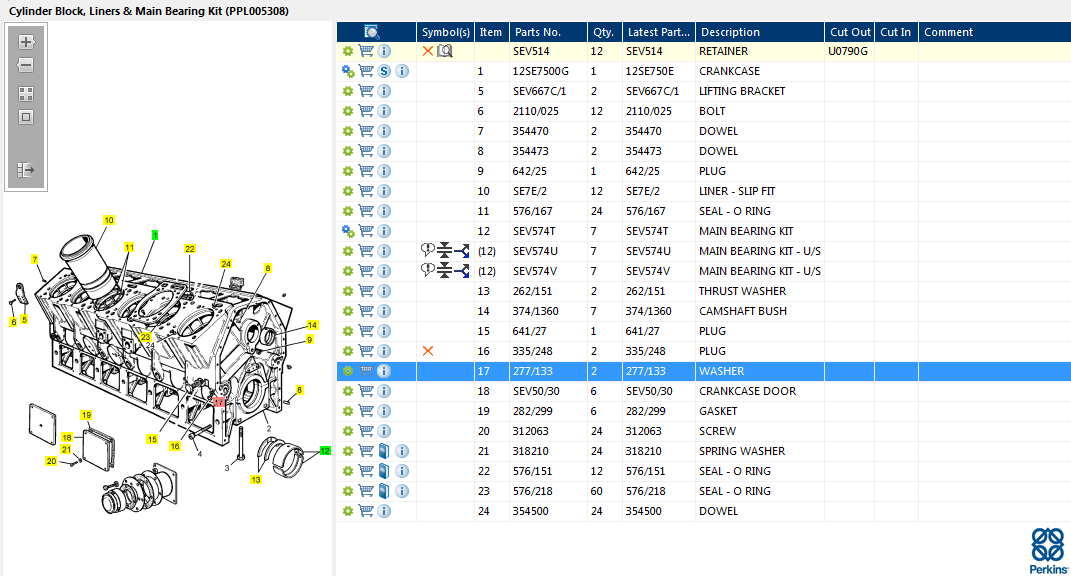
Task: Click the compress arrows symbol in the SEV574U row
Action: pyautogui.click(x=445, y=251)
